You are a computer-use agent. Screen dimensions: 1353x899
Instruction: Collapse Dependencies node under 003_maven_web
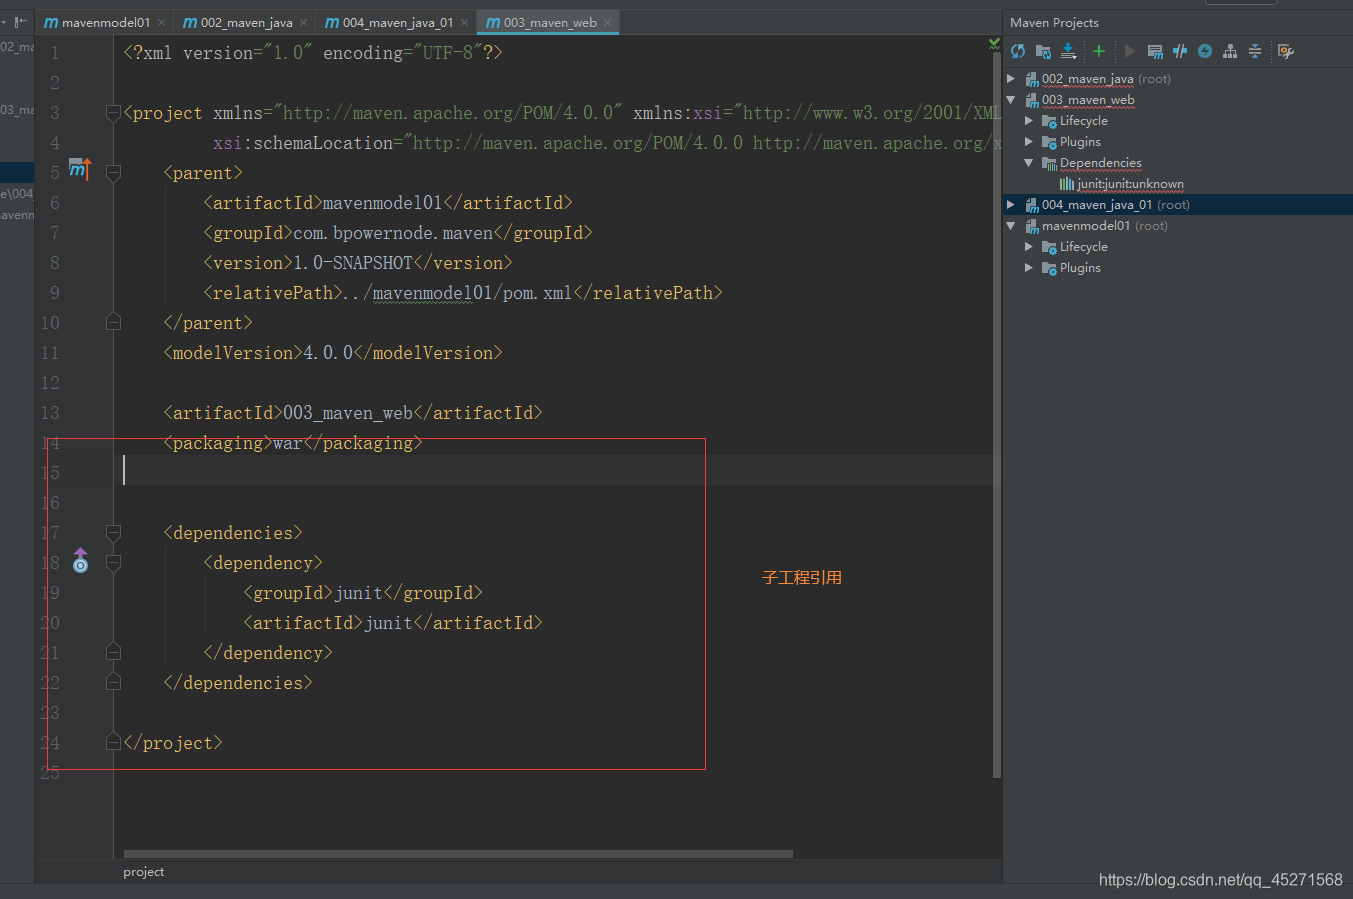1029,162
